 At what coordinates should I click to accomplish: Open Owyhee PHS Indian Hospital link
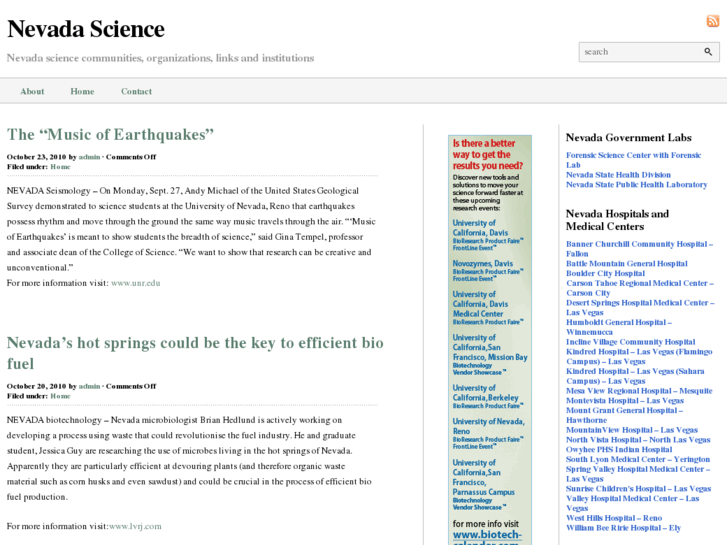(x=619, y=449)
